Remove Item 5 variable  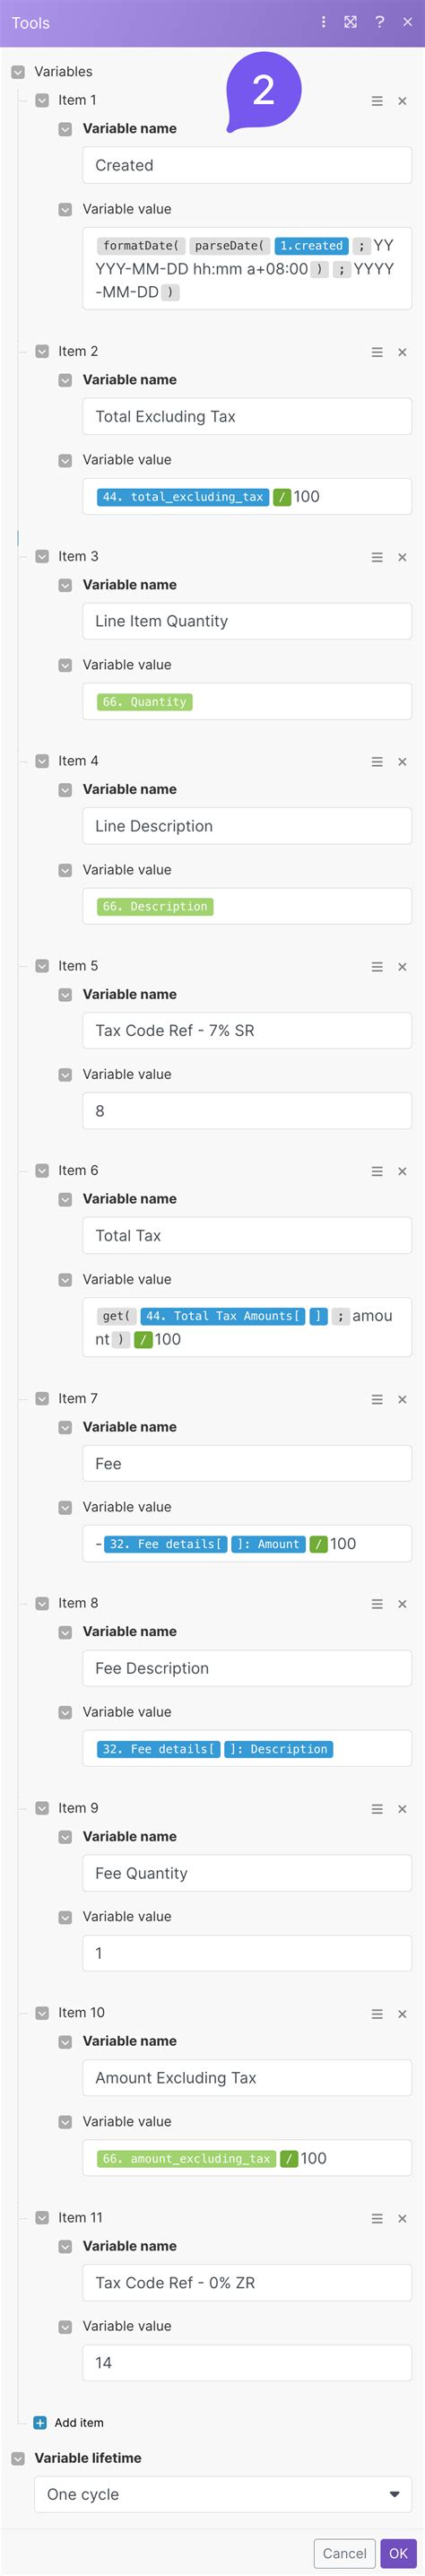[x=402, y=967]
